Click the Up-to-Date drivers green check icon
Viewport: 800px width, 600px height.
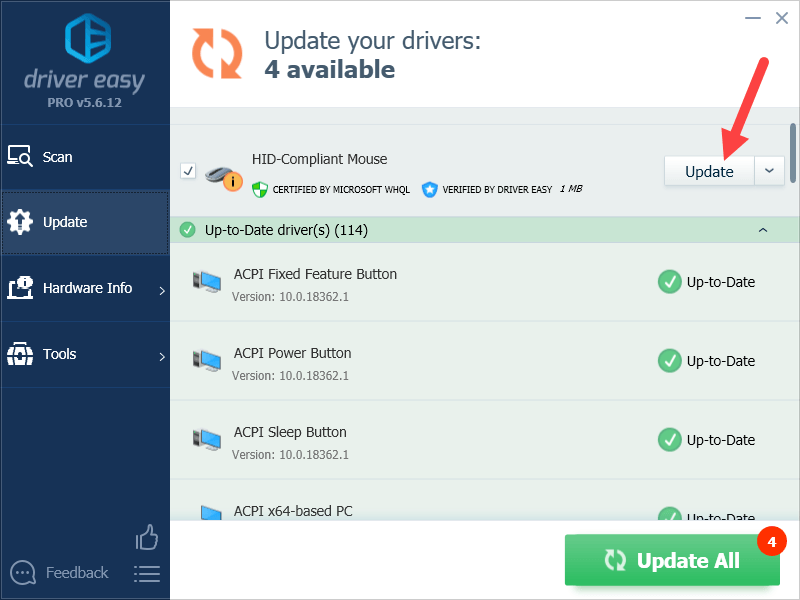[x=188, y=230]
